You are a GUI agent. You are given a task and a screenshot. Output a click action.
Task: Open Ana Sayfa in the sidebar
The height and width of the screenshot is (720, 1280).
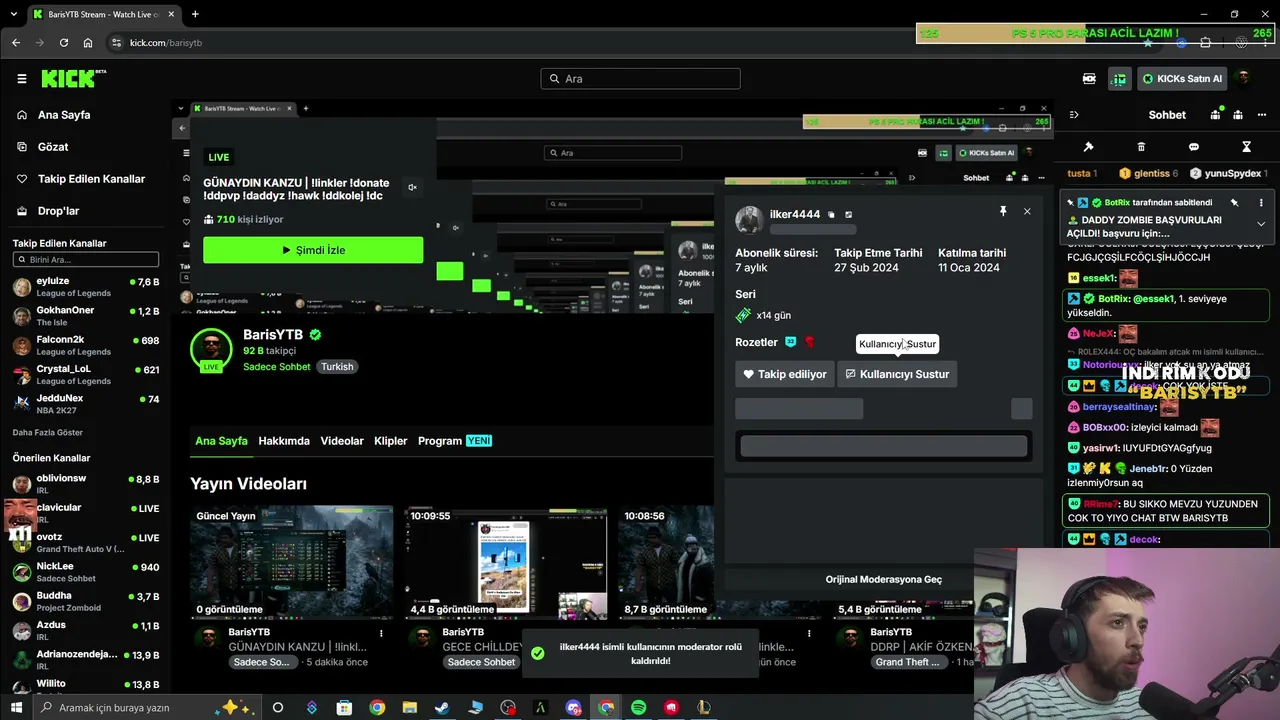tap(64, 115)
